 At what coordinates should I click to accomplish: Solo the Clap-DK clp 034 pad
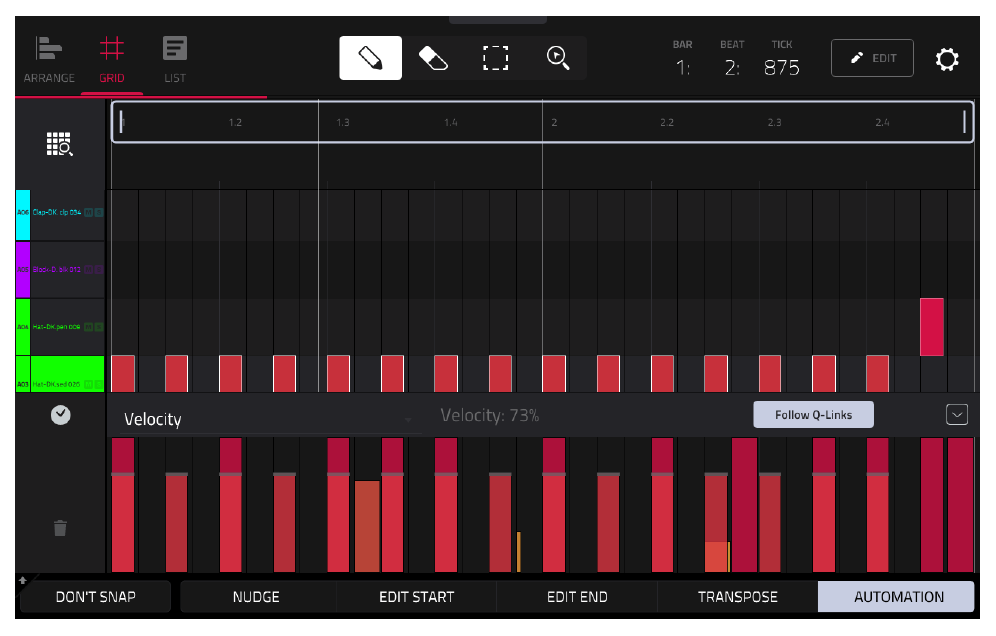[x=98, y=212]
